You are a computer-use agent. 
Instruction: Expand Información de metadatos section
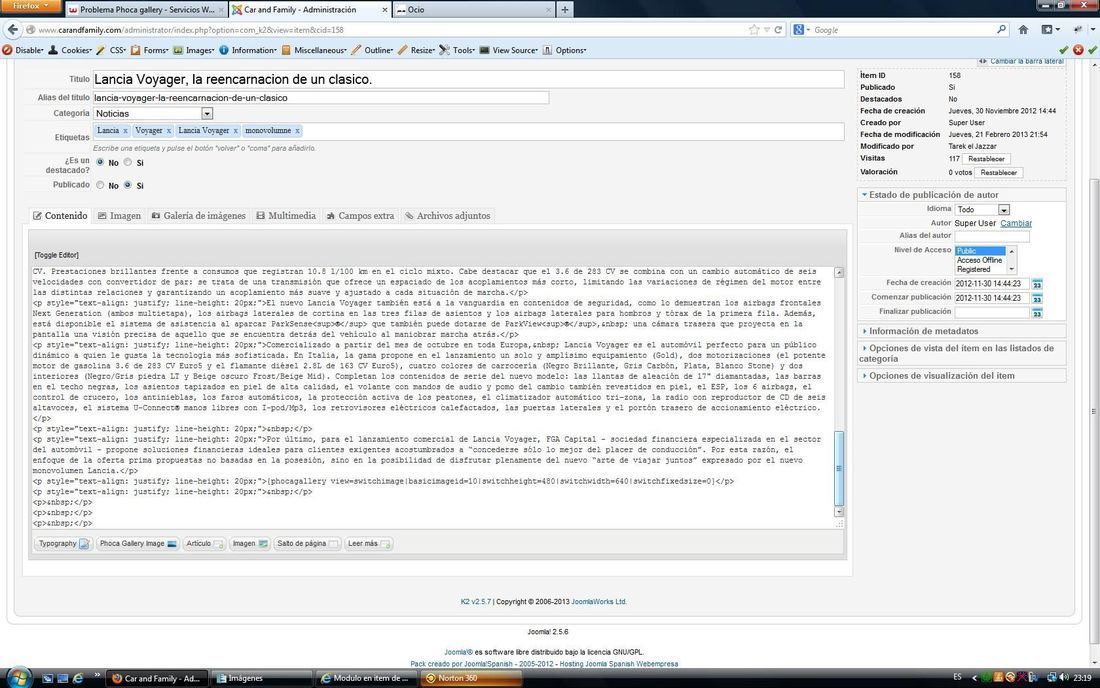[x=961, y=331]
